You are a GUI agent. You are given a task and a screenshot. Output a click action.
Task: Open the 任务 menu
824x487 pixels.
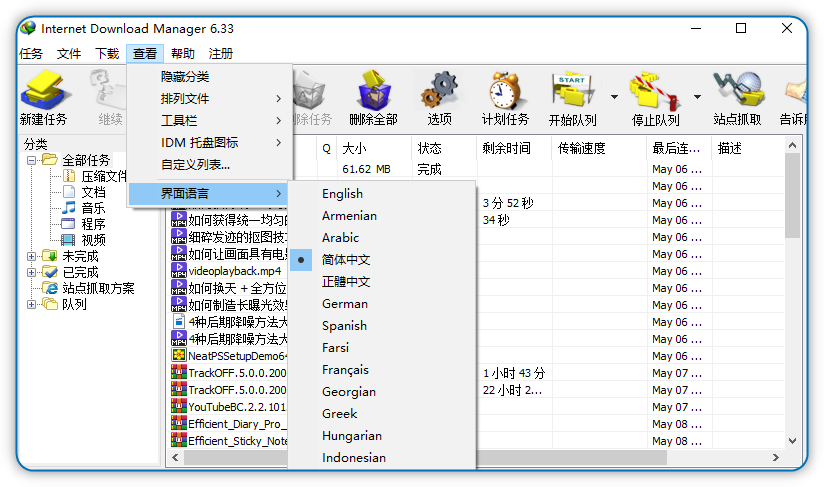(30, 54)
